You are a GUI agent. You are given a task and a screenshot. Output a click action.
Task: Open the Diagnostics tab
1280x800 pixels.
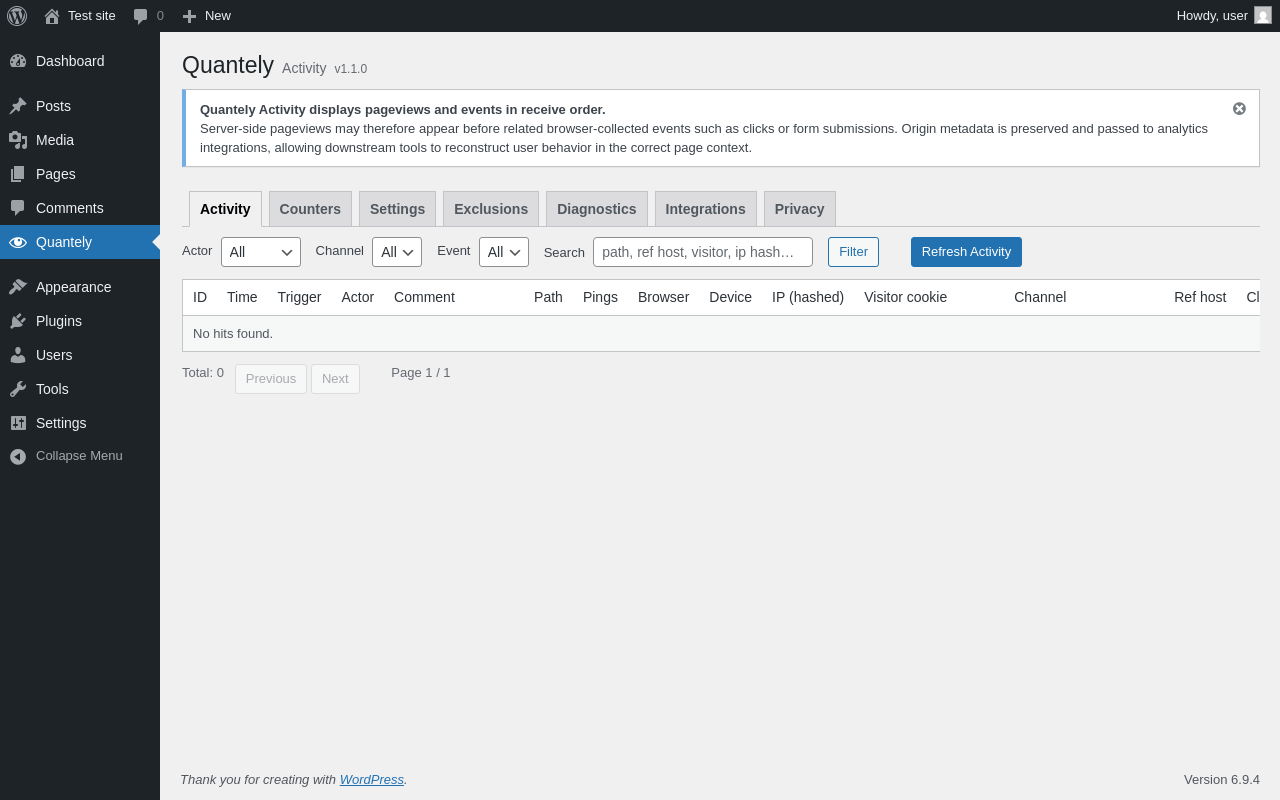597,209
